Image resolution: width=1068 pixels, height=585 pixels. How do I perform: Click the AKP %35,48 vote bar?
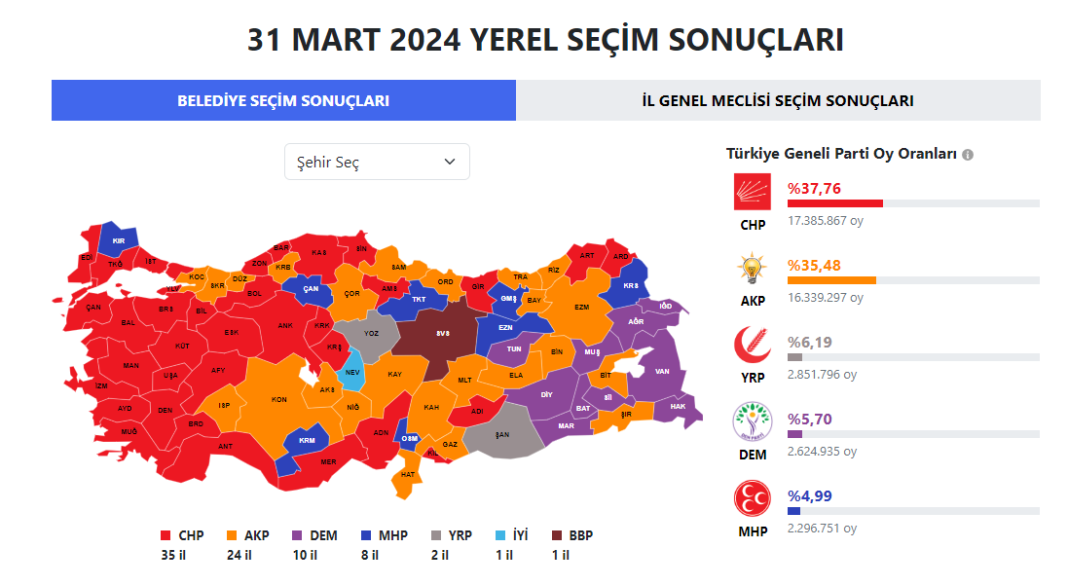coord(831,281)
